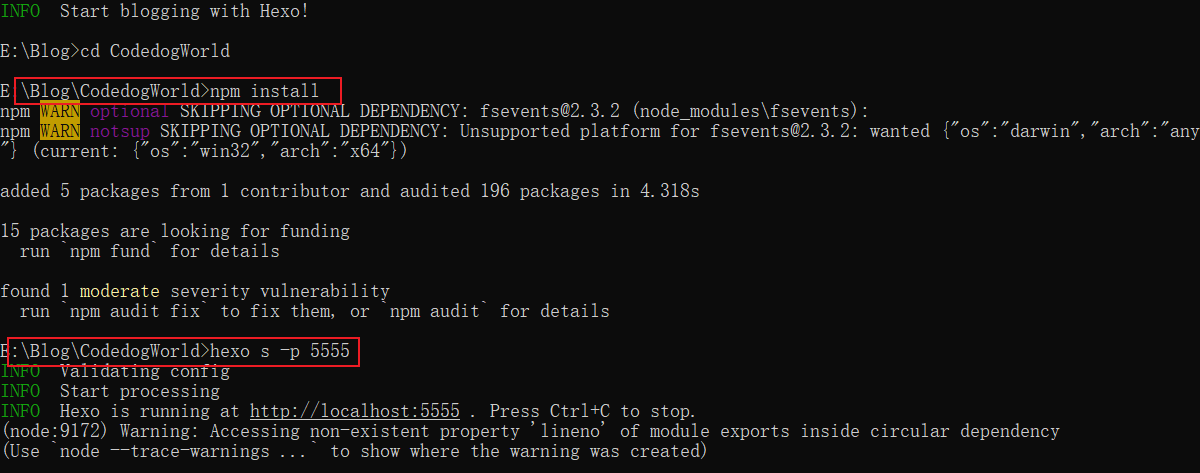Click the purple "optional" warning tag
Viewport: 1200px width, 473px height.
pyautogui.click(x=129, y=111)
